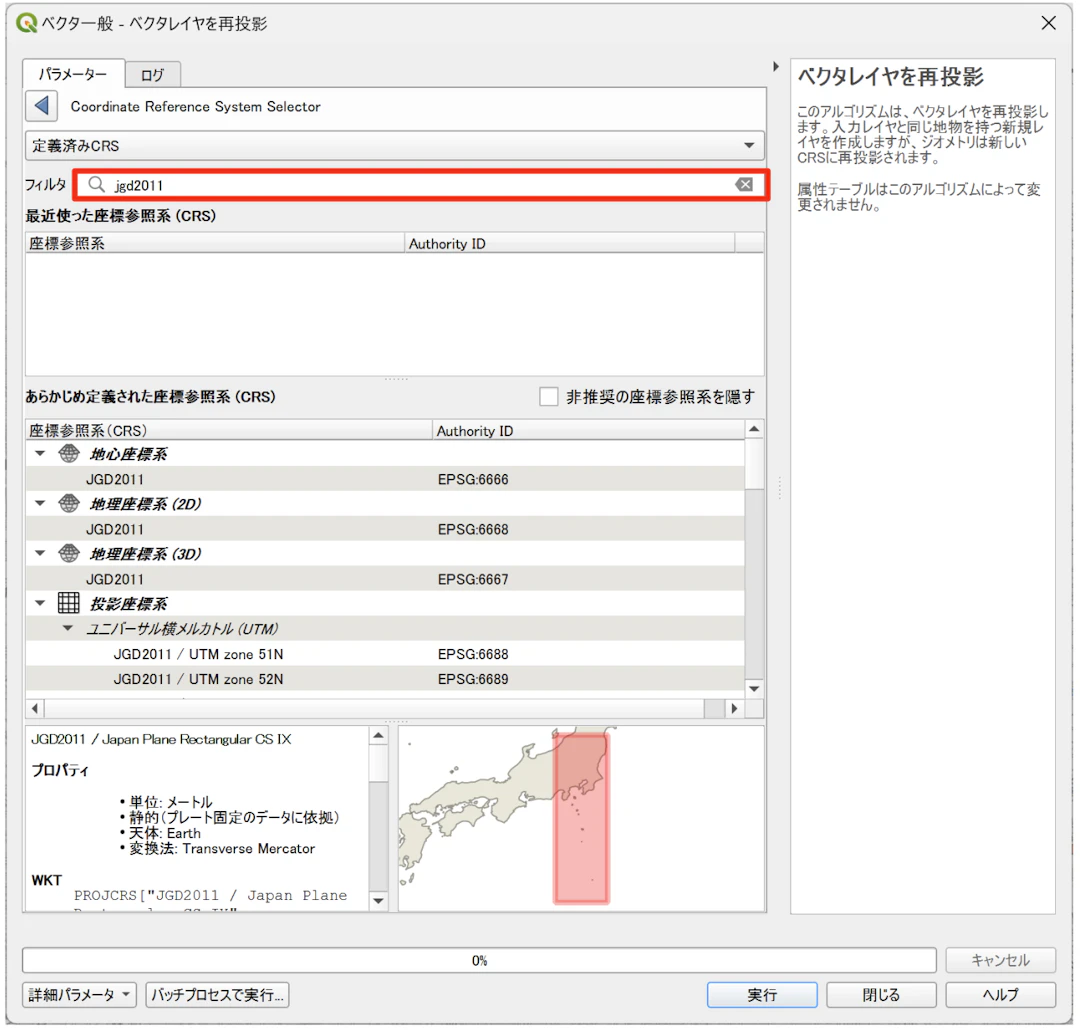Select JGD2011 EPSG:6668 row
The image size is (1080, 1030).
[x=385, y=529]
